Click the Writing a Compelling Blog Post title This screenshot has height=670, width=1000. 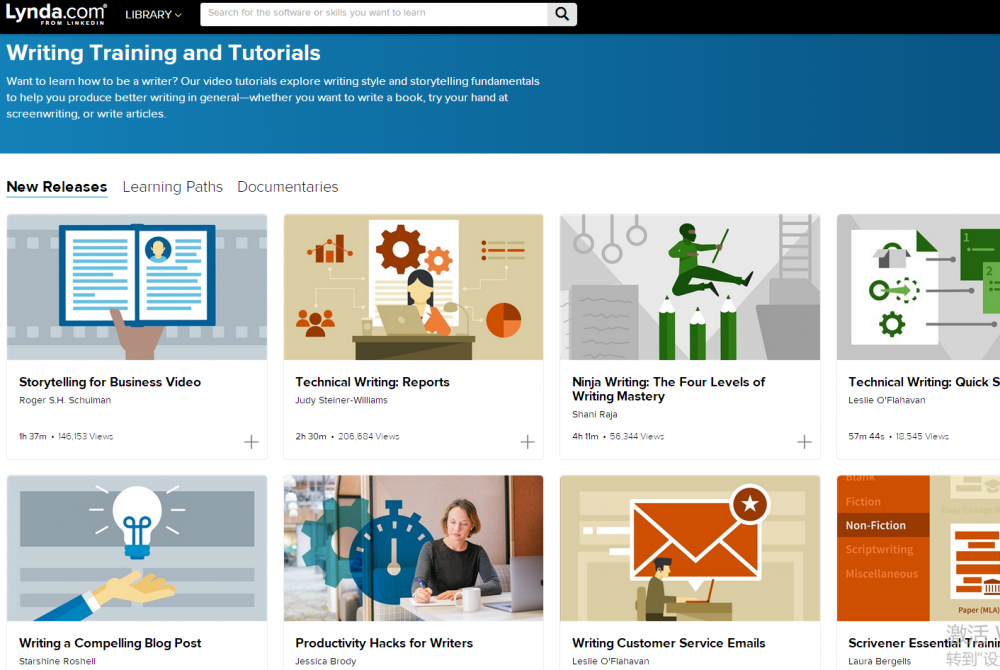coord(110,643)
